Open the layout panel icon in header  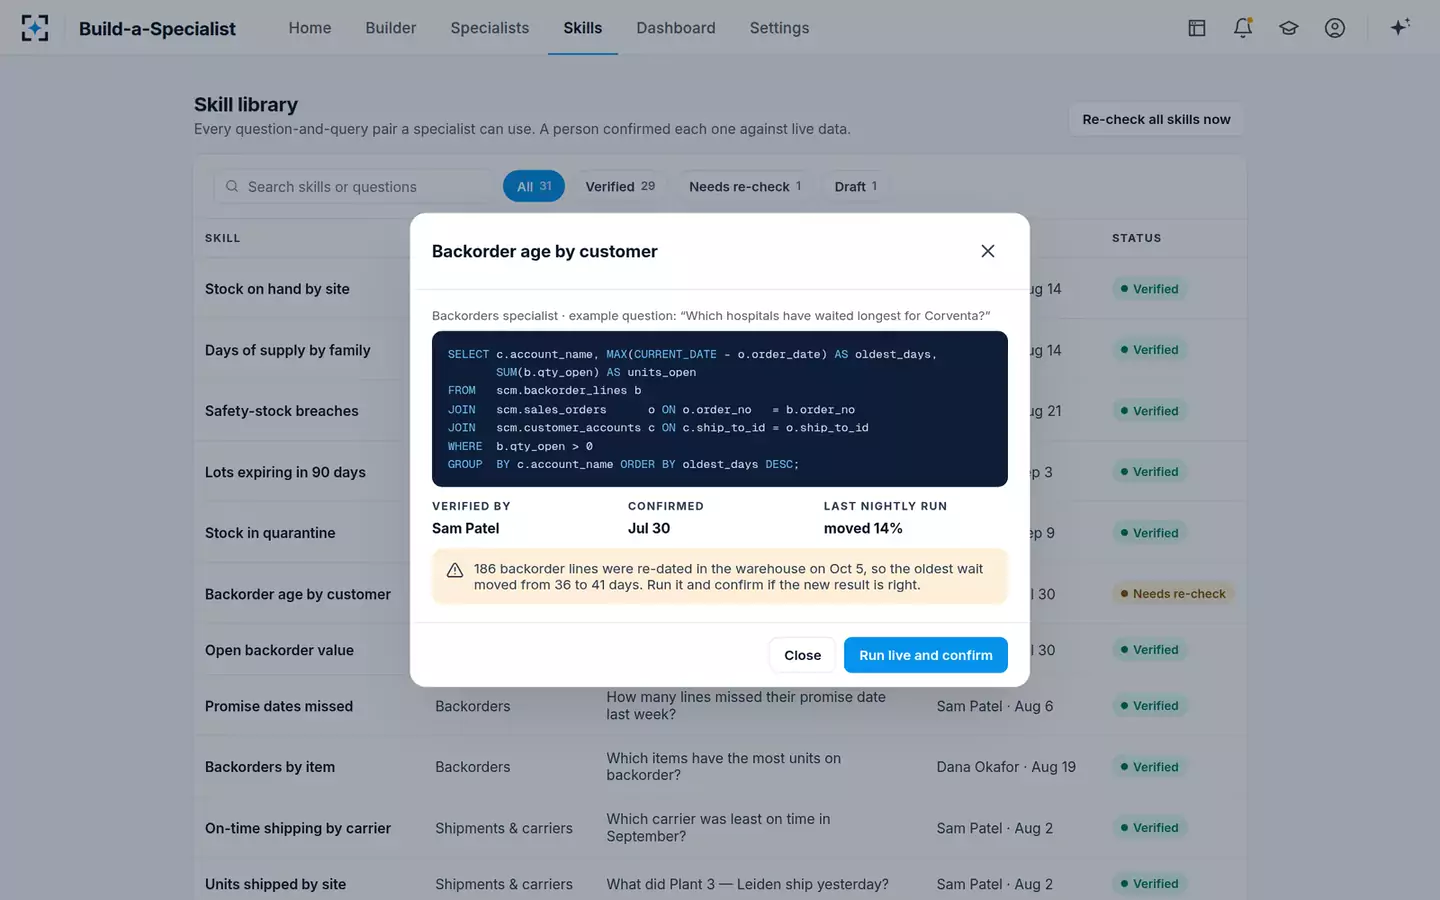point(1197,28)
